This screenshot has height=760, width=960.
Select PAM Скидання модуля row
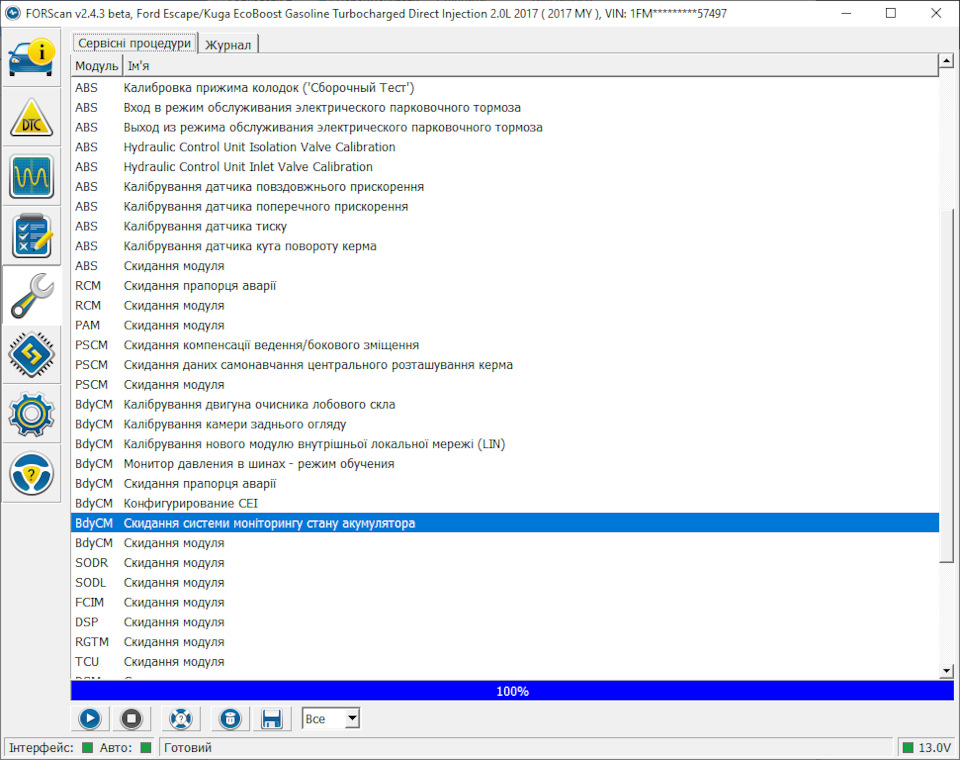(505, 325)
